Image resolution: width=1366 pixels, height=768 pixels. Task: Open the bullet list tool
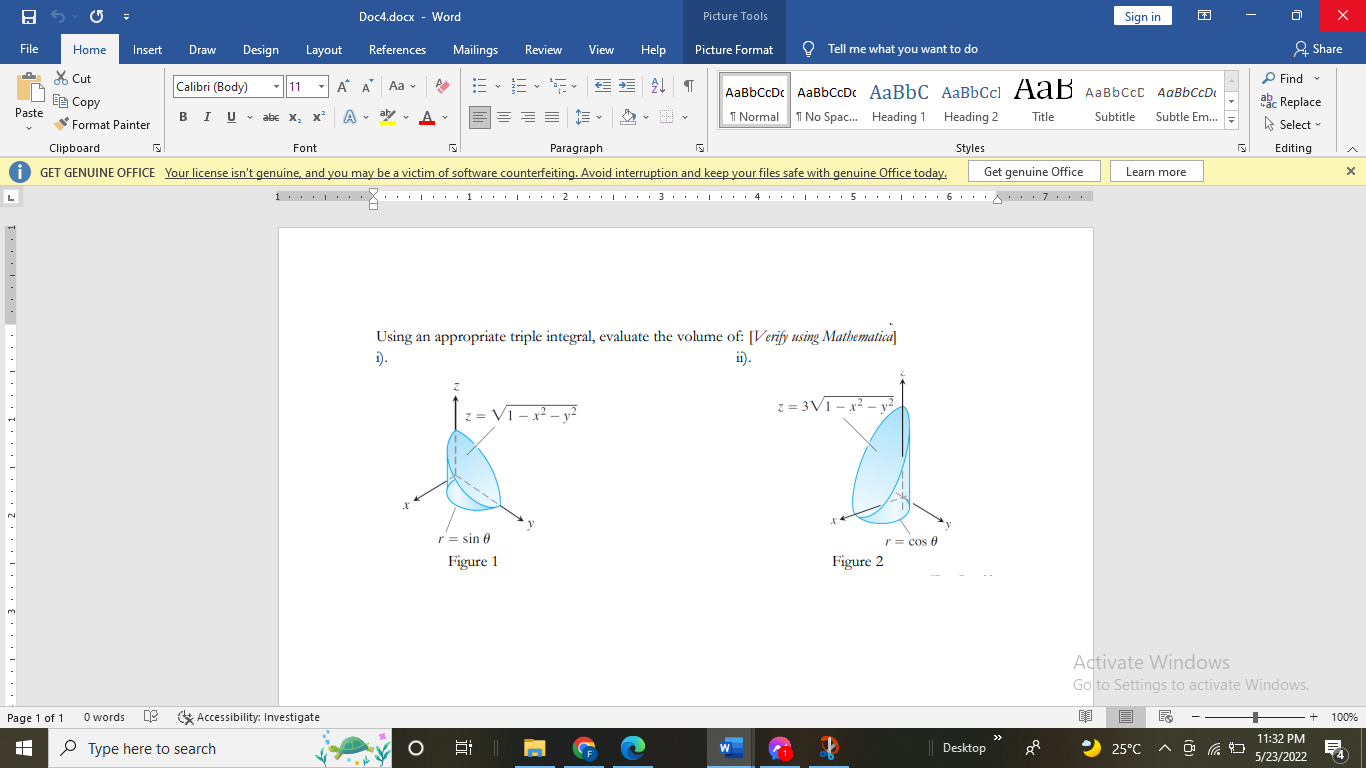pos(481,87)
